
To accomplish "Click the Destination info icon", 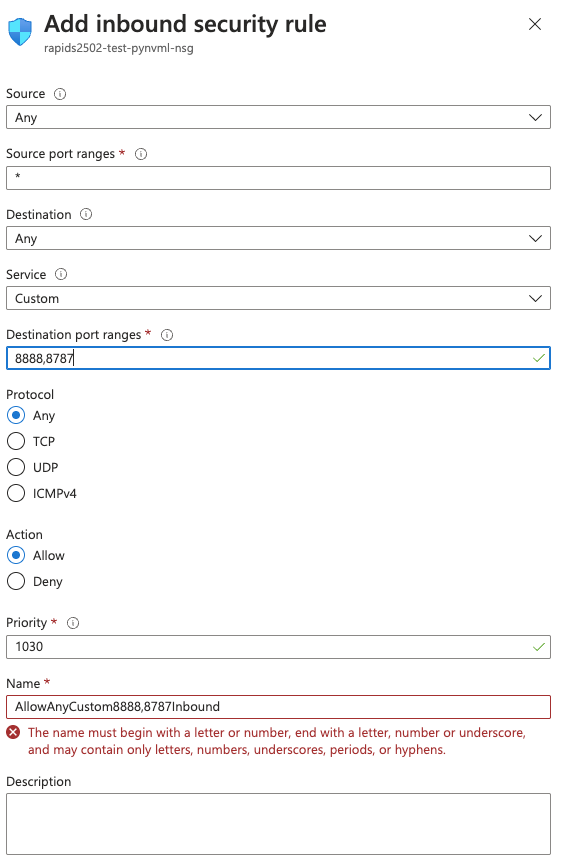I will (86, 214).
